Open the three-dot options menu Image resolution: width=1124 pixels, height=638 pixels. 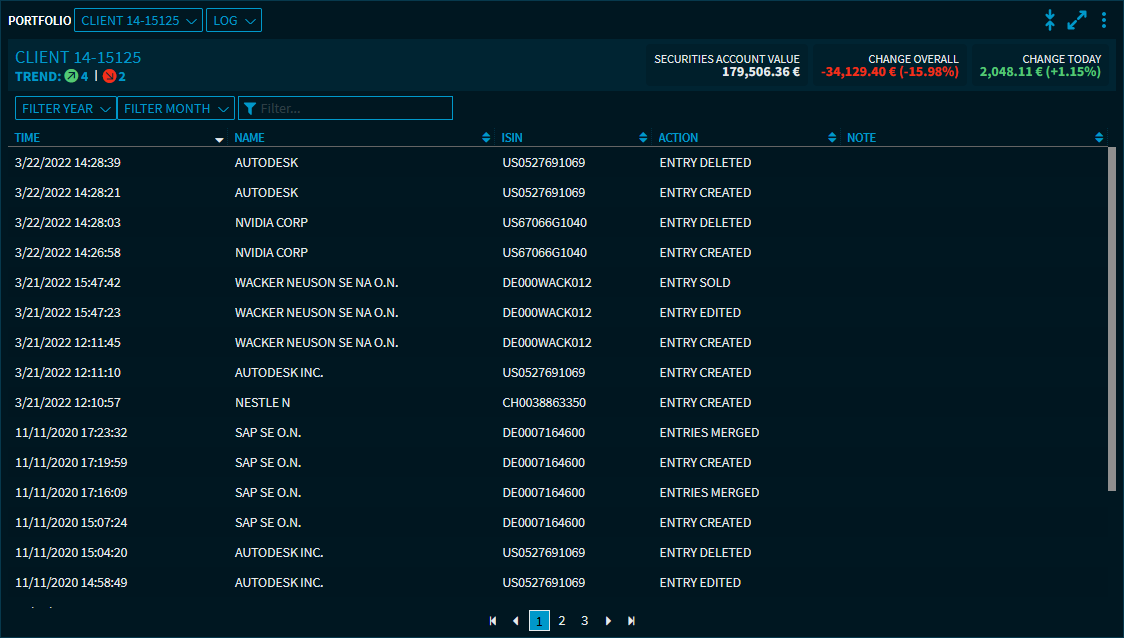tap(1104, 20)
